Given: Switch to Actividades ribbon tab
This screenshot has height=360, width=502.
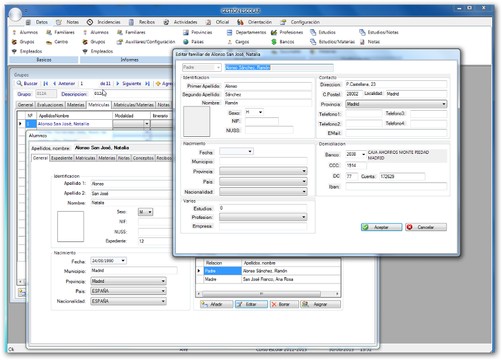Looking at the screenshot, I should (180, 22).
